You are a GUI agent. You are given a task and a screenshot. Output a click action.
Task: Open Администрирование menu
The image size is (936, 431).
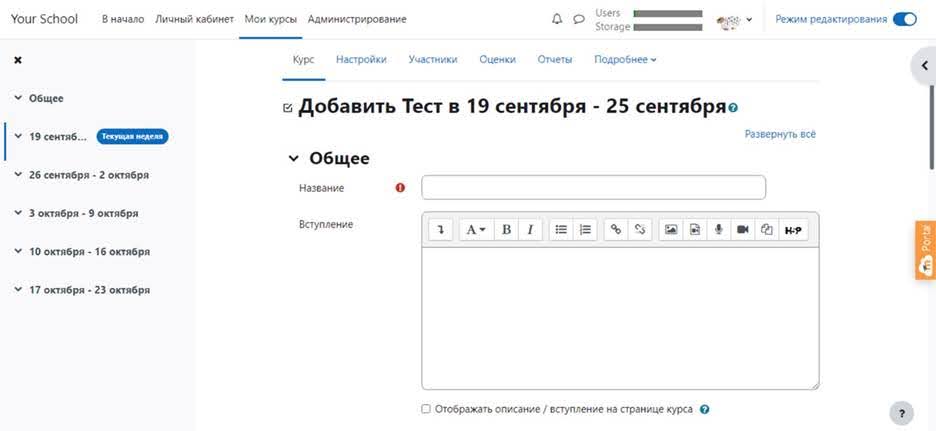(x=357, y=19)
